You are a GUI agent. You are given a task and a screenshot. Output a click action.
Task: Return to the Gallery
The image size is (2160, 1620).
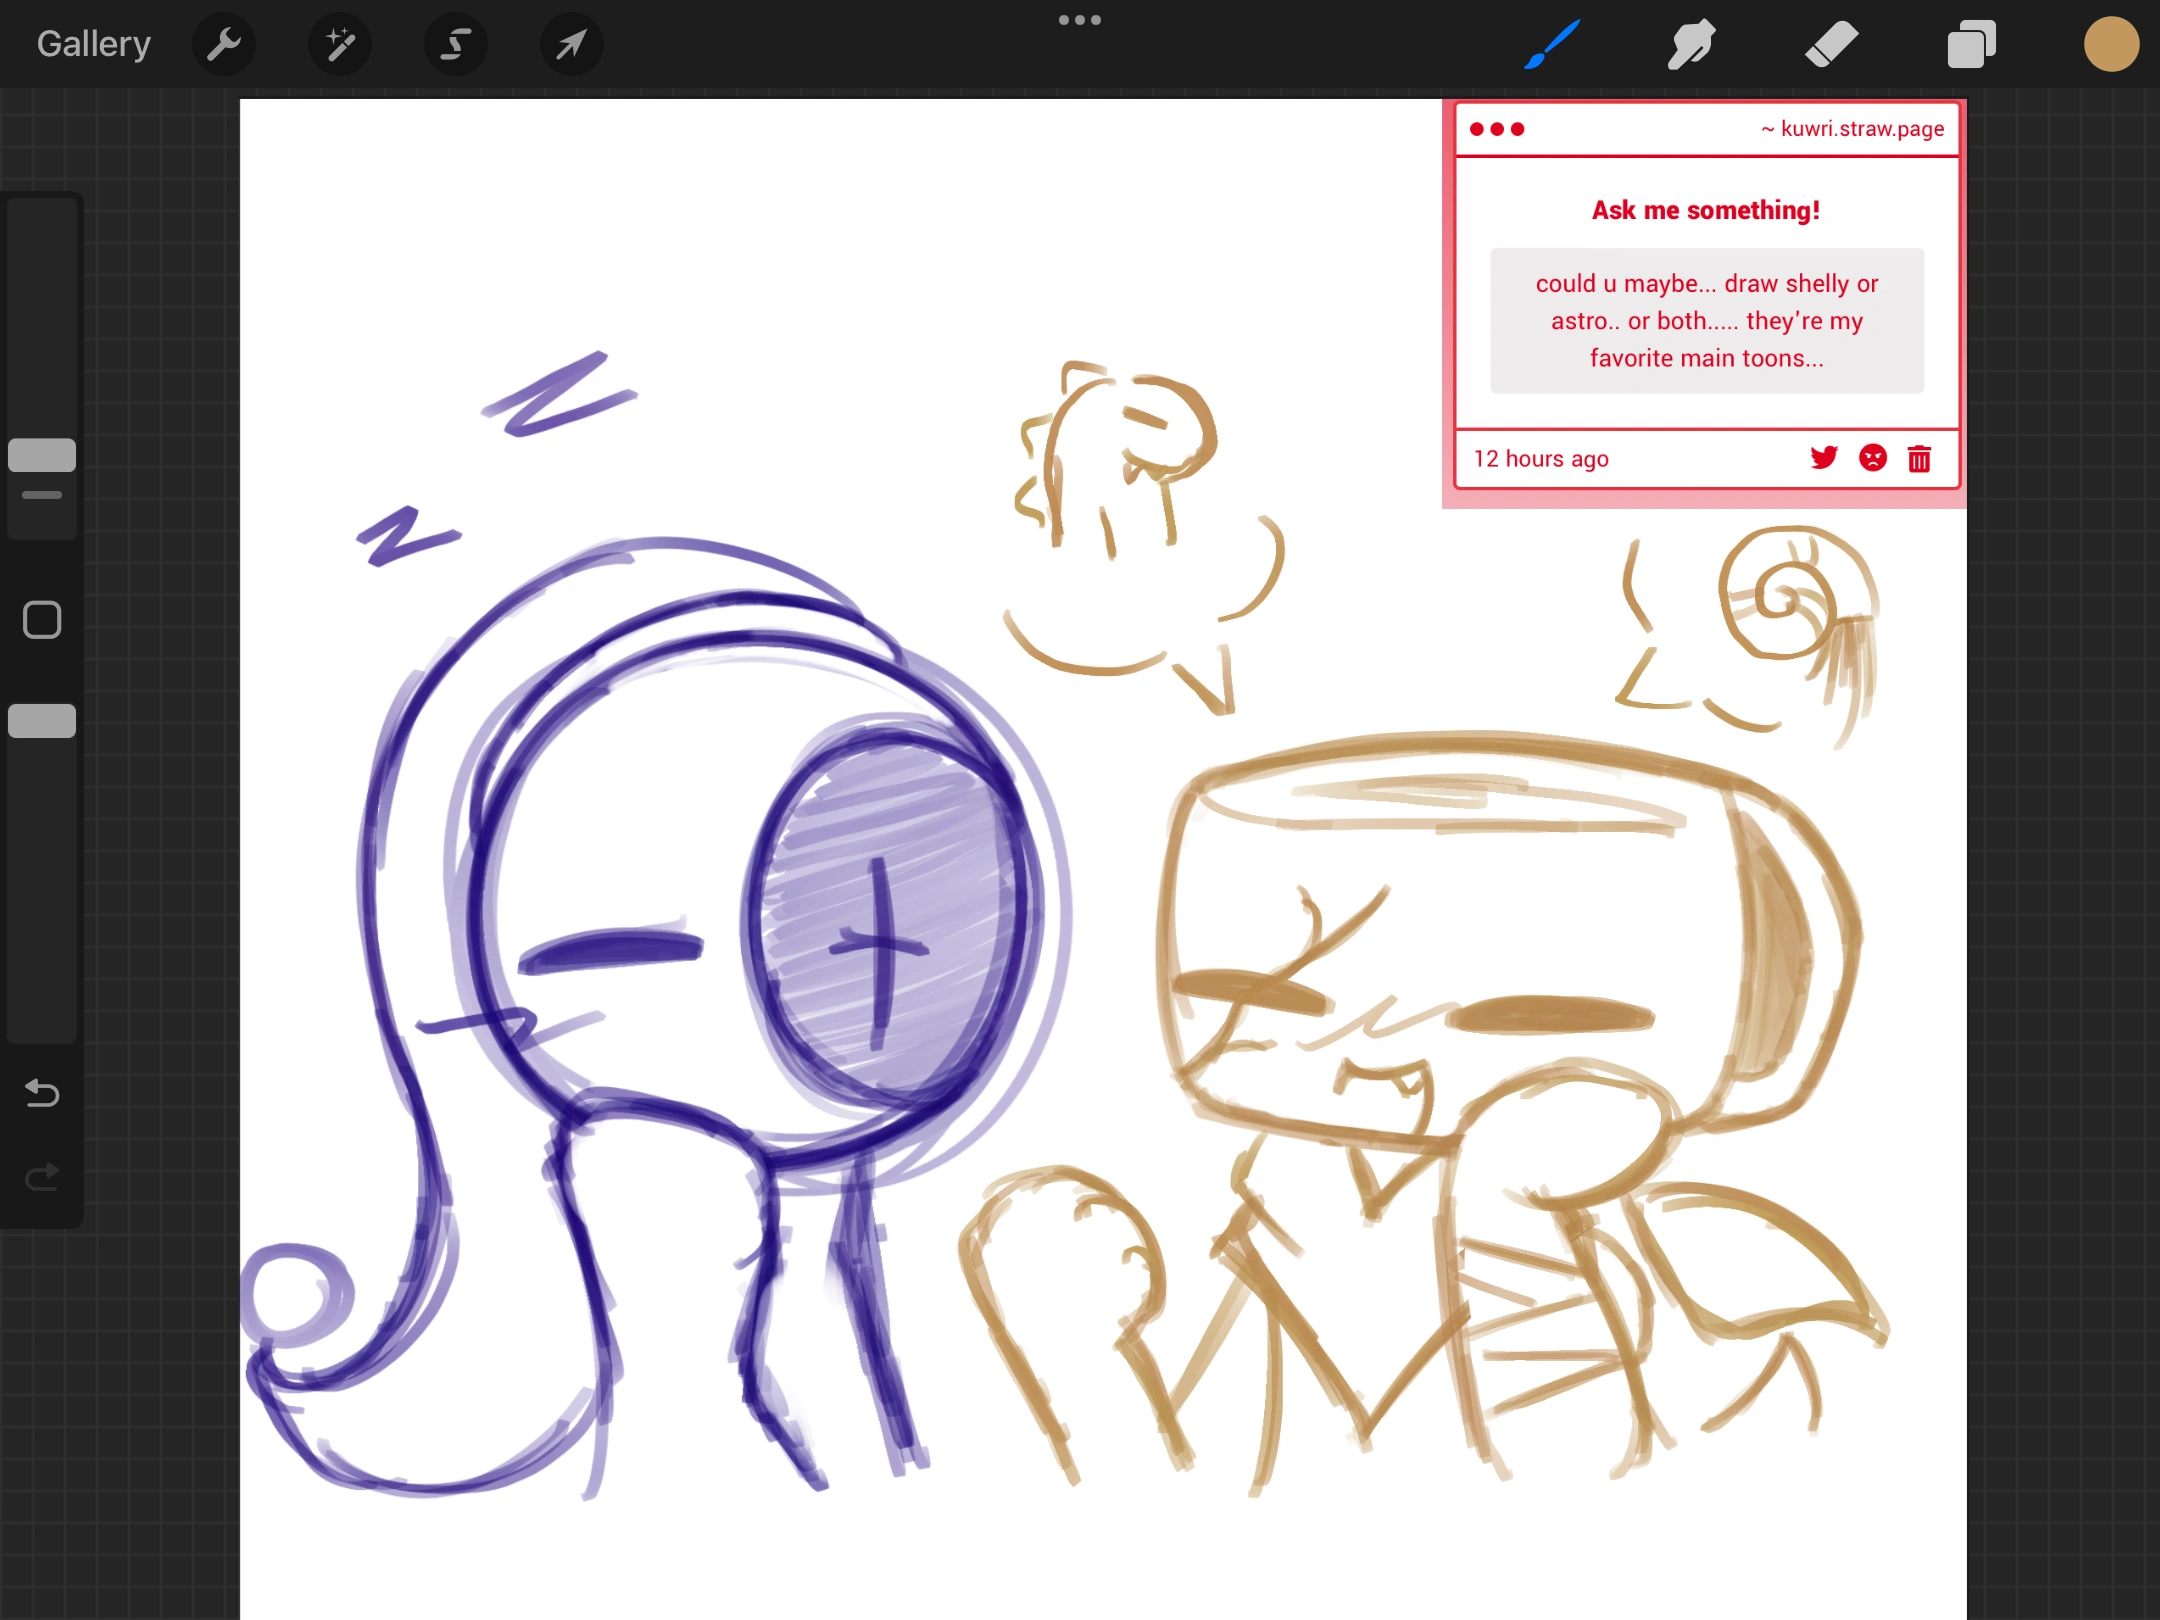[x=93, y=43]
